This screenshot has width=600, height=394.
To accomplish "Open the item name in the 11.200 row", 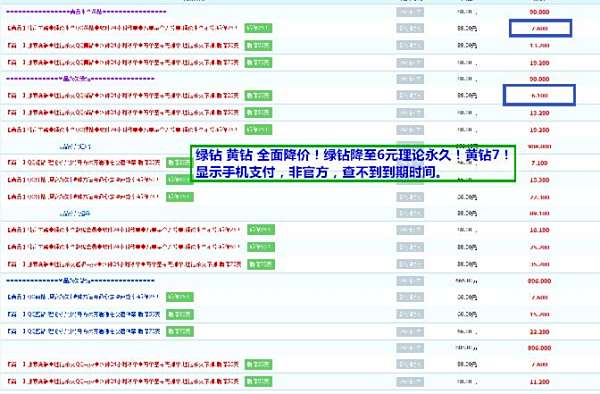I will coord(123,381).
